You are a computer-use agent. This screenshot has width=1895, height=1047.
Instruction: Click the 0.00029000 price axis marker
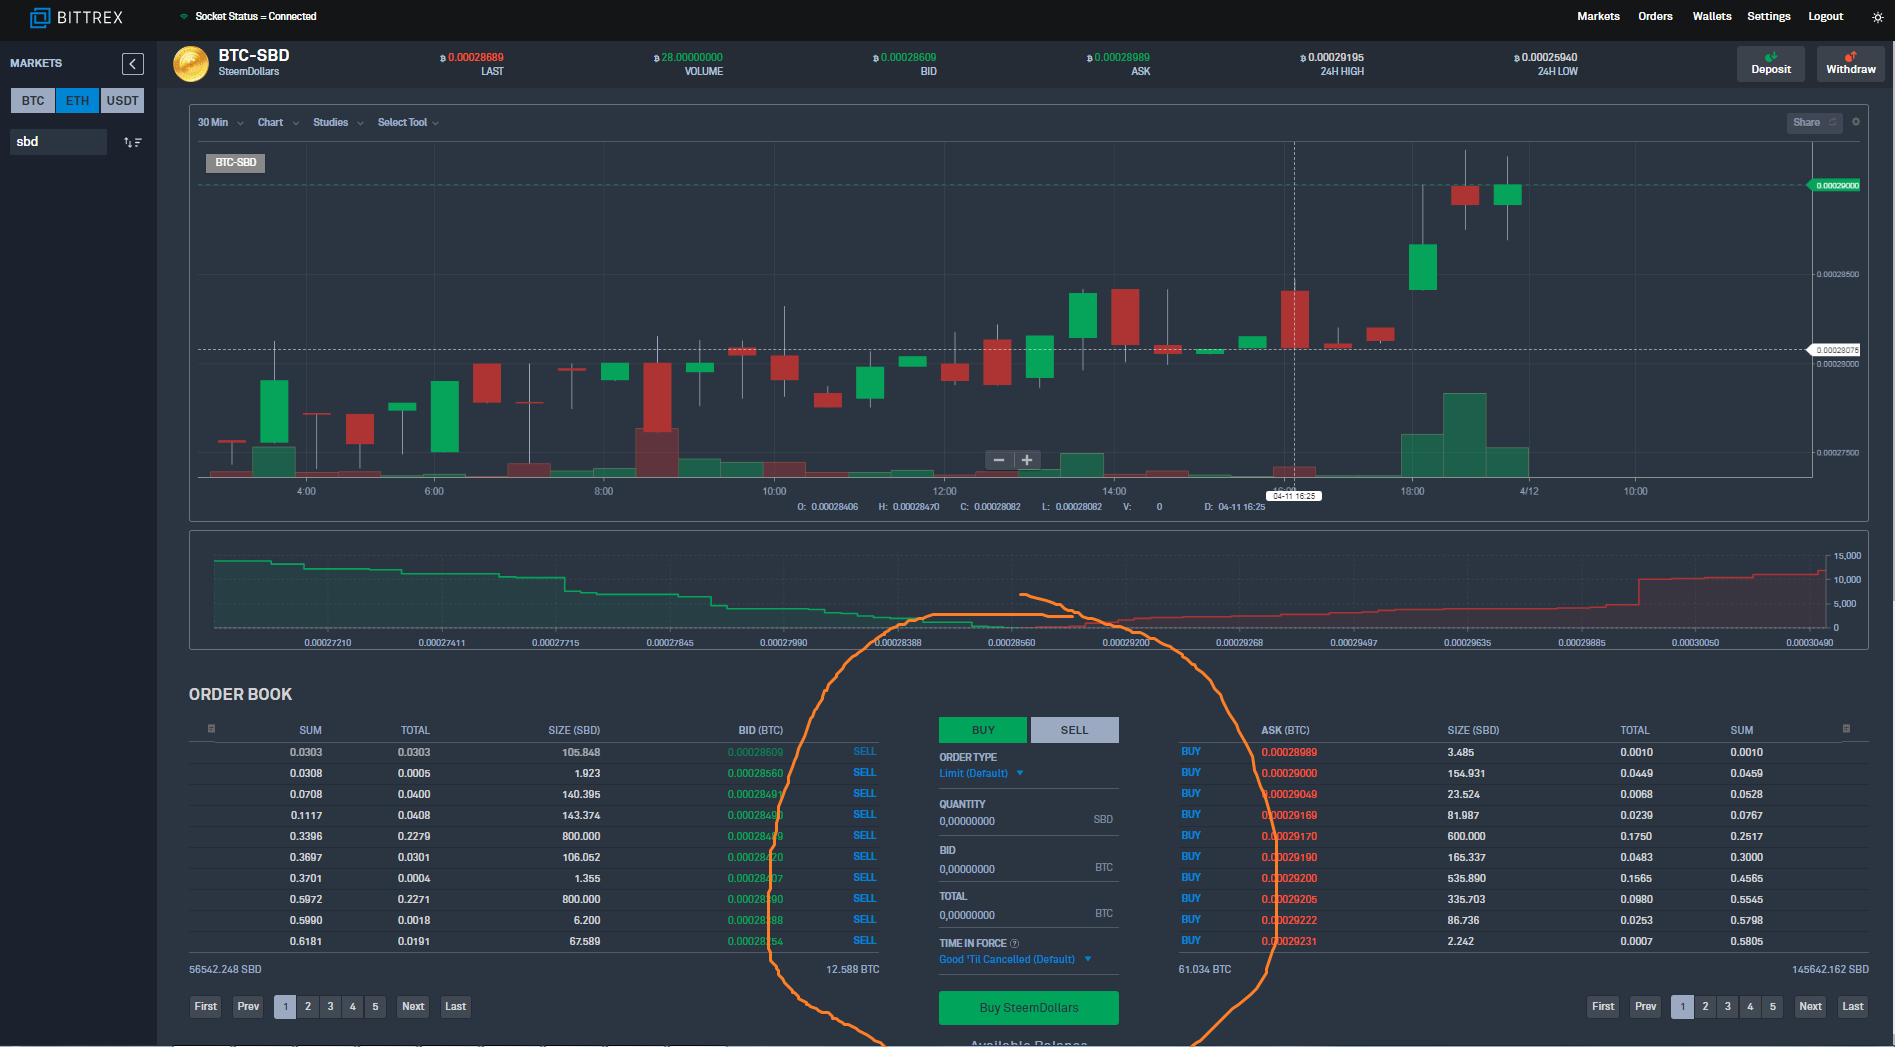1836,186
